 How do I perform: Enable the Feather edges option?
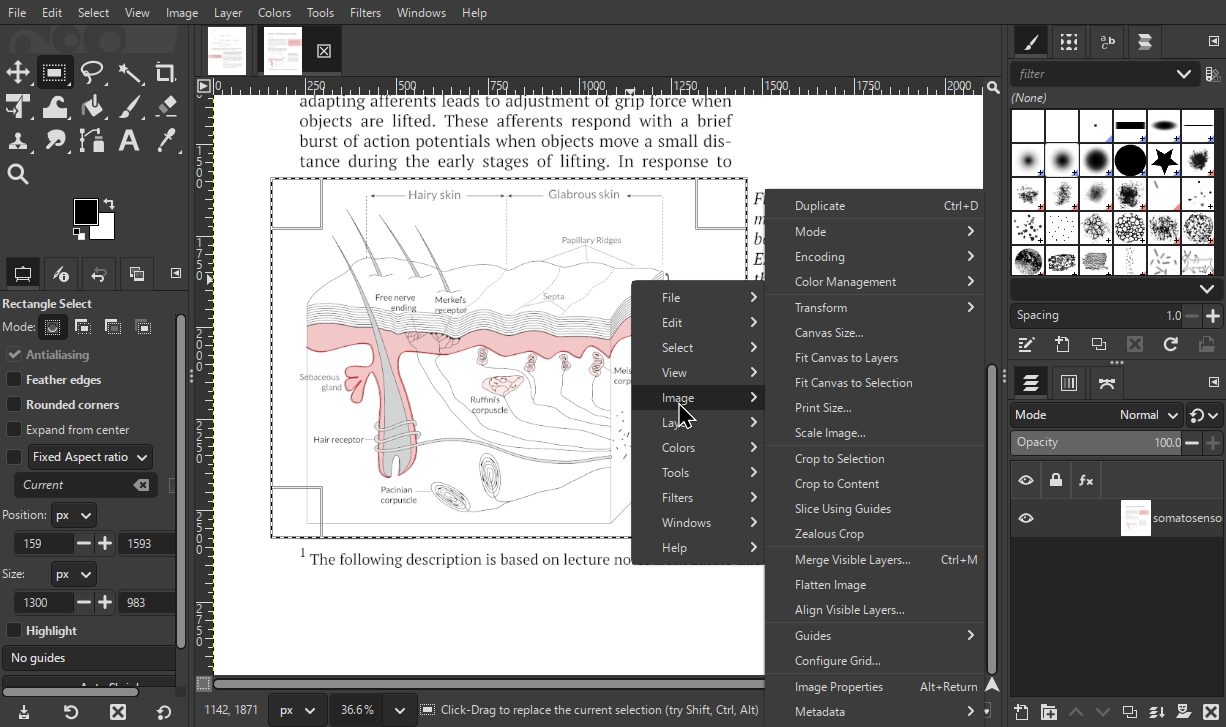14,380
